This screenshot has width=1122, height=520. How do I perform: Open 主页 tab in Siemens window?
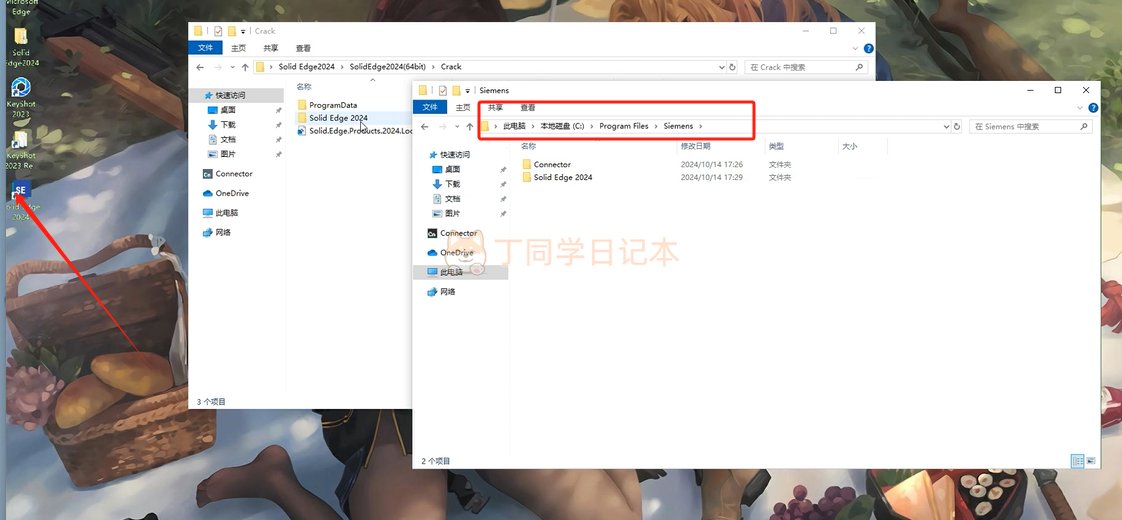point(463,108)
